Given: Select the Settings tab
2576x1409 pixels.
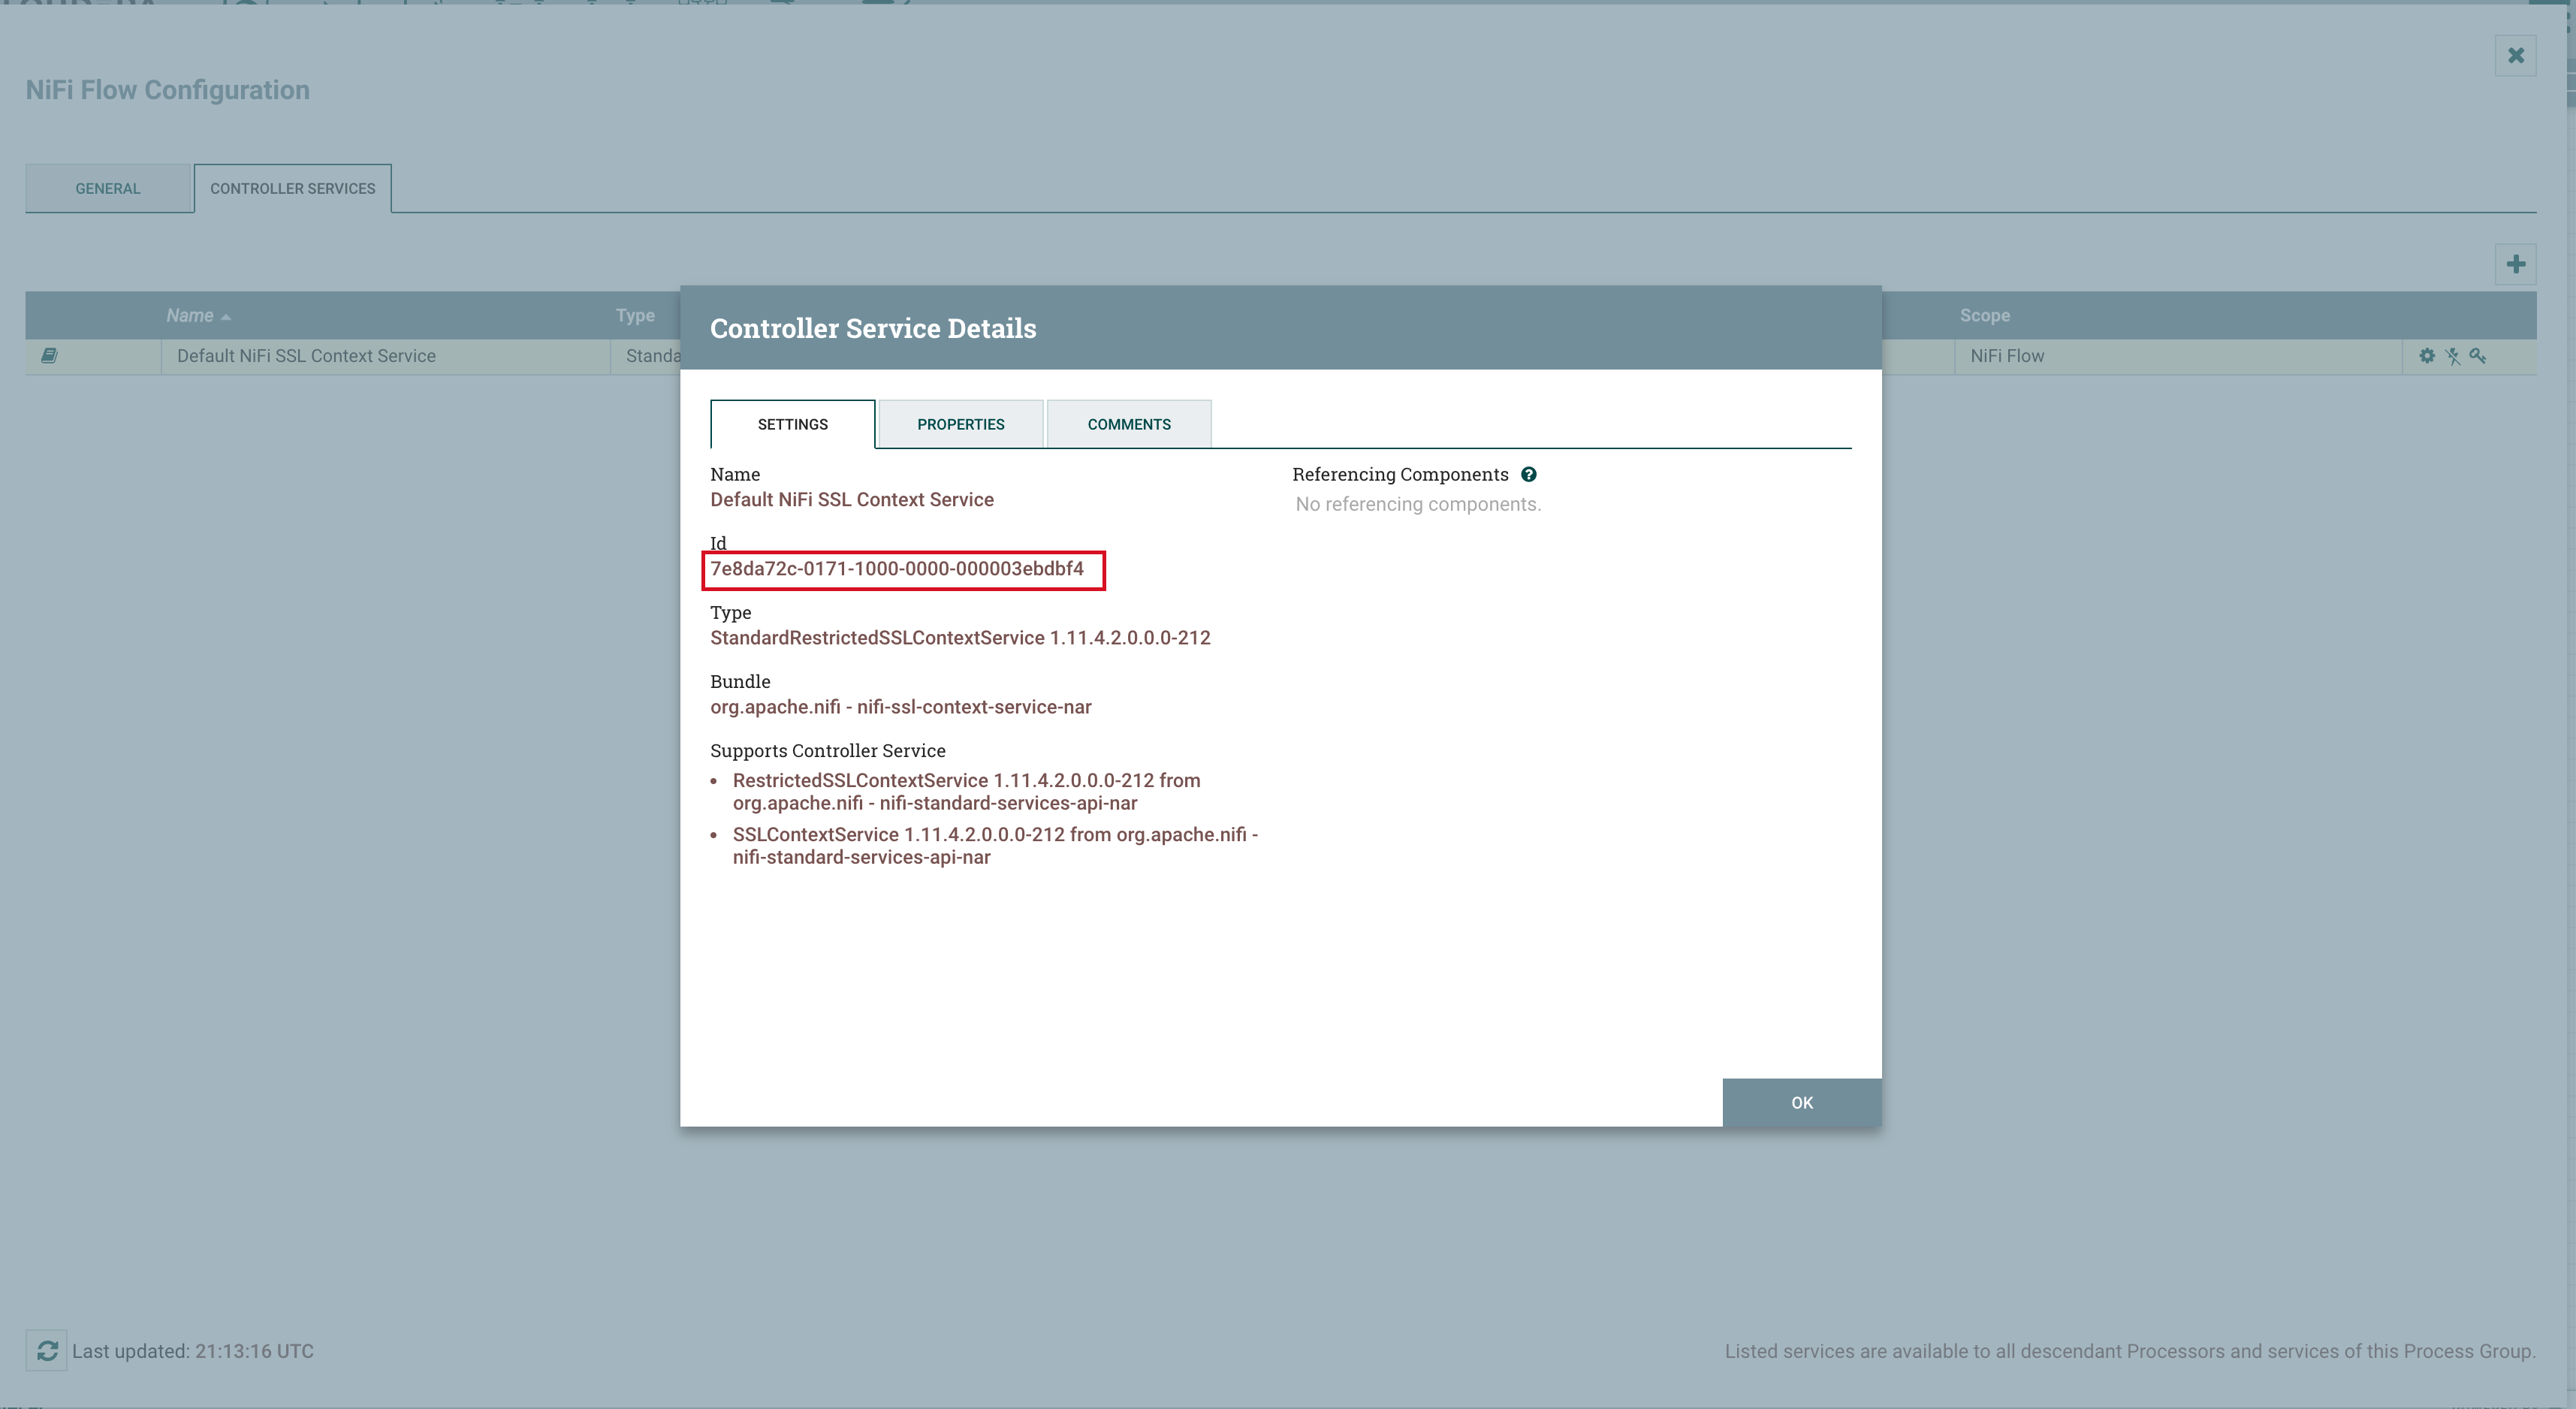Looking at the screenshot, I should 792,425.
